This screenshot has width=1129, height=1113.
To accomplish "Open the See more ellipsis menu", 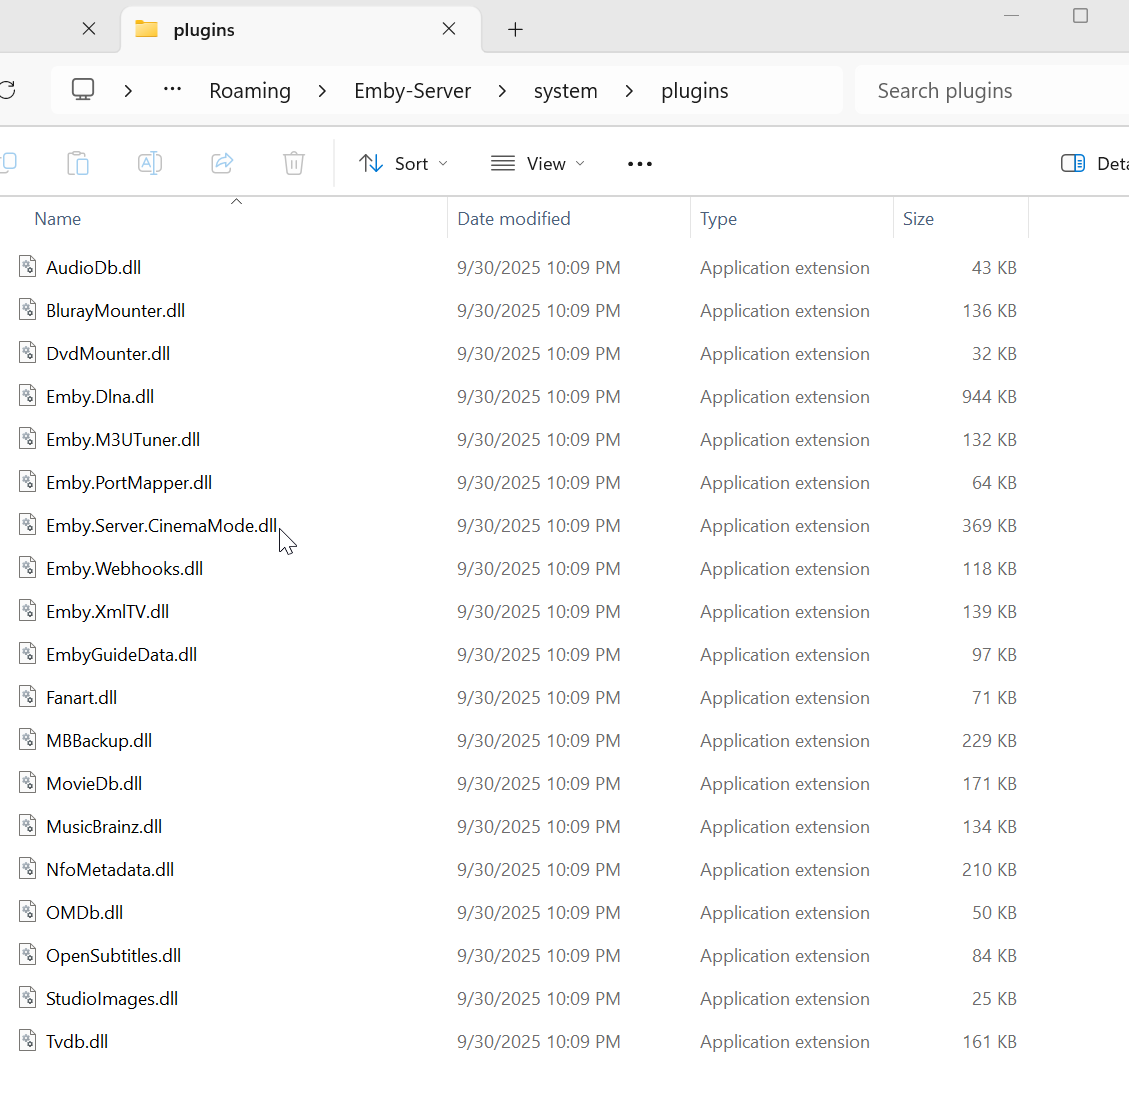I will tap(640, 164).
